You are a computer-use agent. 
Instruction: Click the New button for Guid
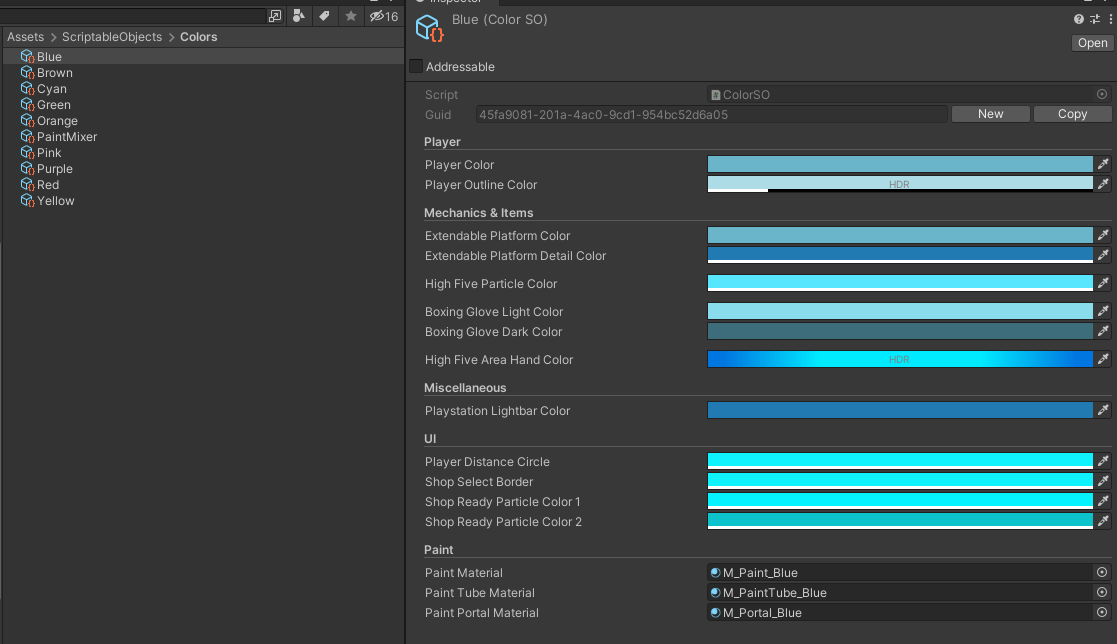[x=990, y=114]
